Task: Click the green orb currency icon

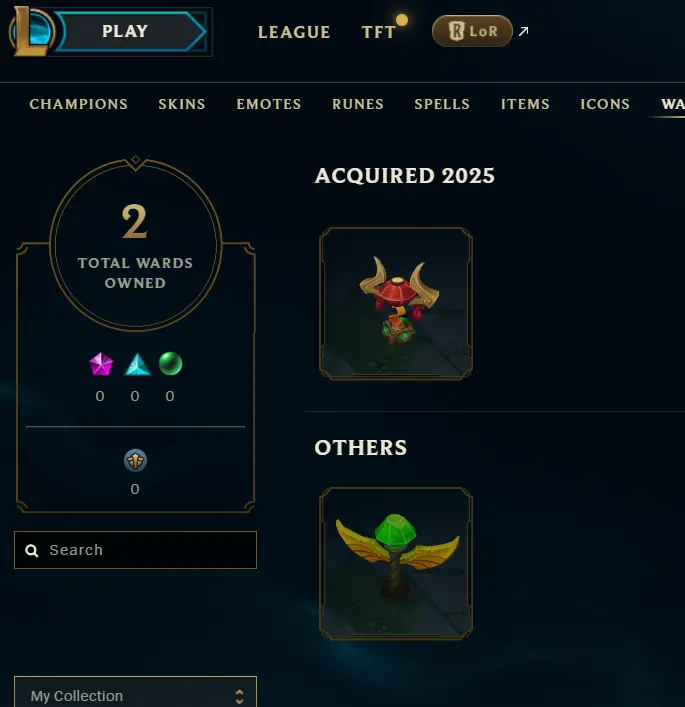Action: pyautogui.click(x=170, y=363)
